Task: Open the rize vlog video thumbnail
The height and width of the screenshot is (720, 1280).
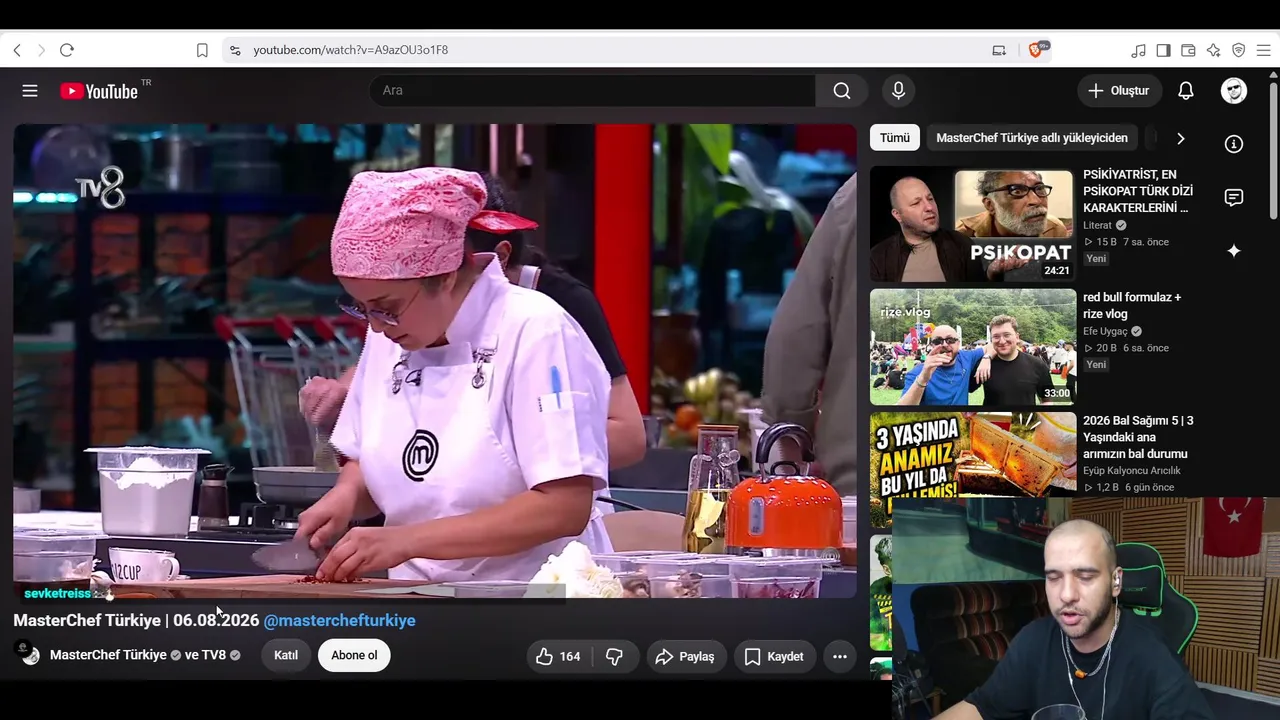Action: [973, 347]
